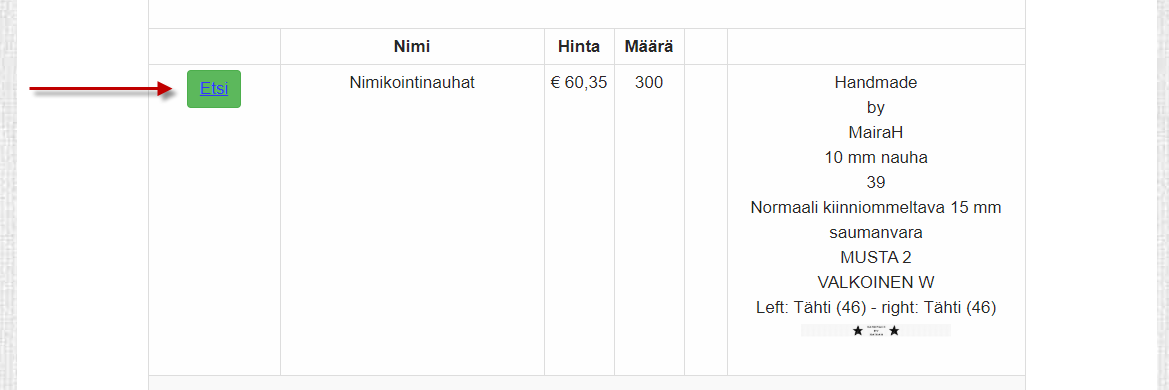Click the green Etsi button
The image size is (1169, 390).
click(x=214, y=89)
